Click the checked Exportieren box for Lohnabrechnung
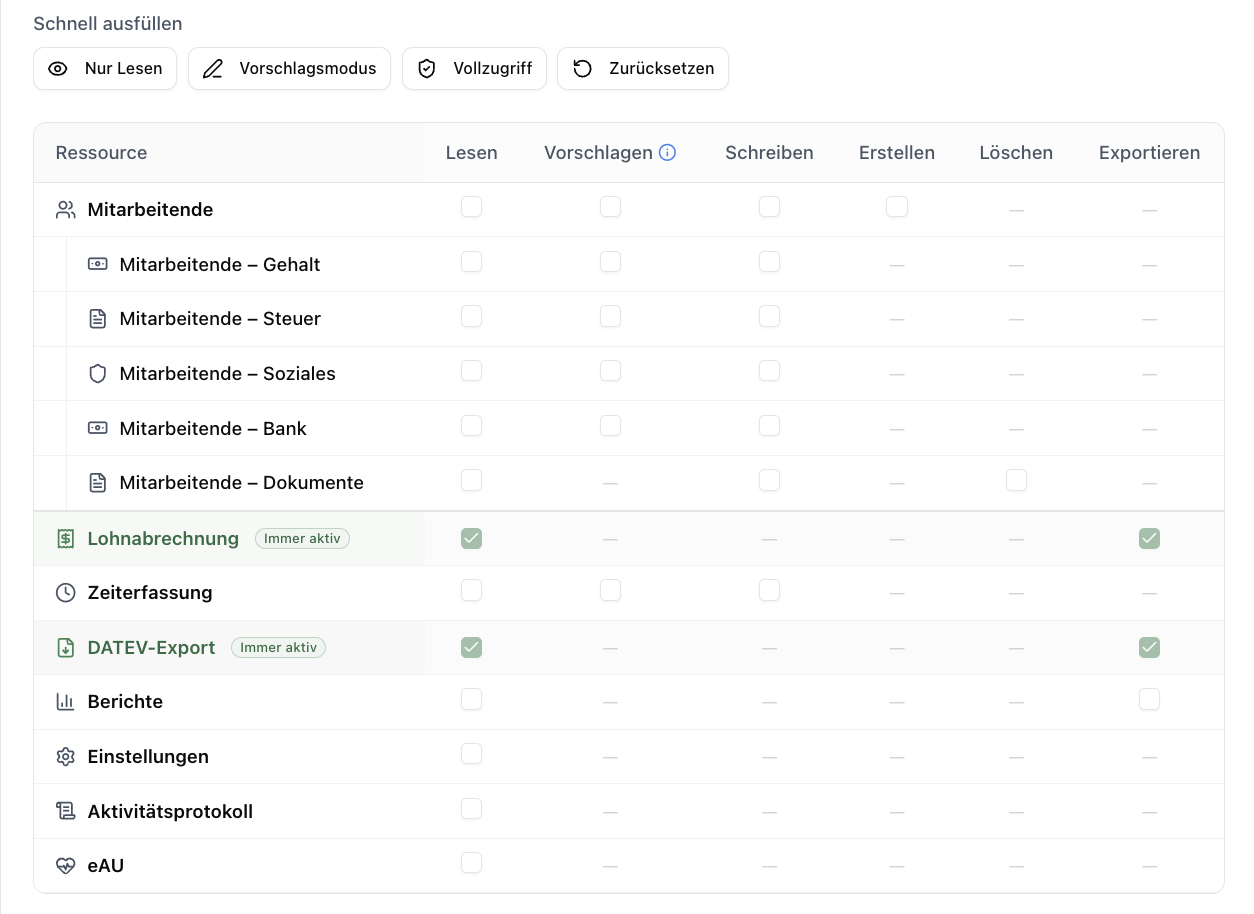Image resolution: width=1254 pixels, height=914 pixels. (1149, 539)
